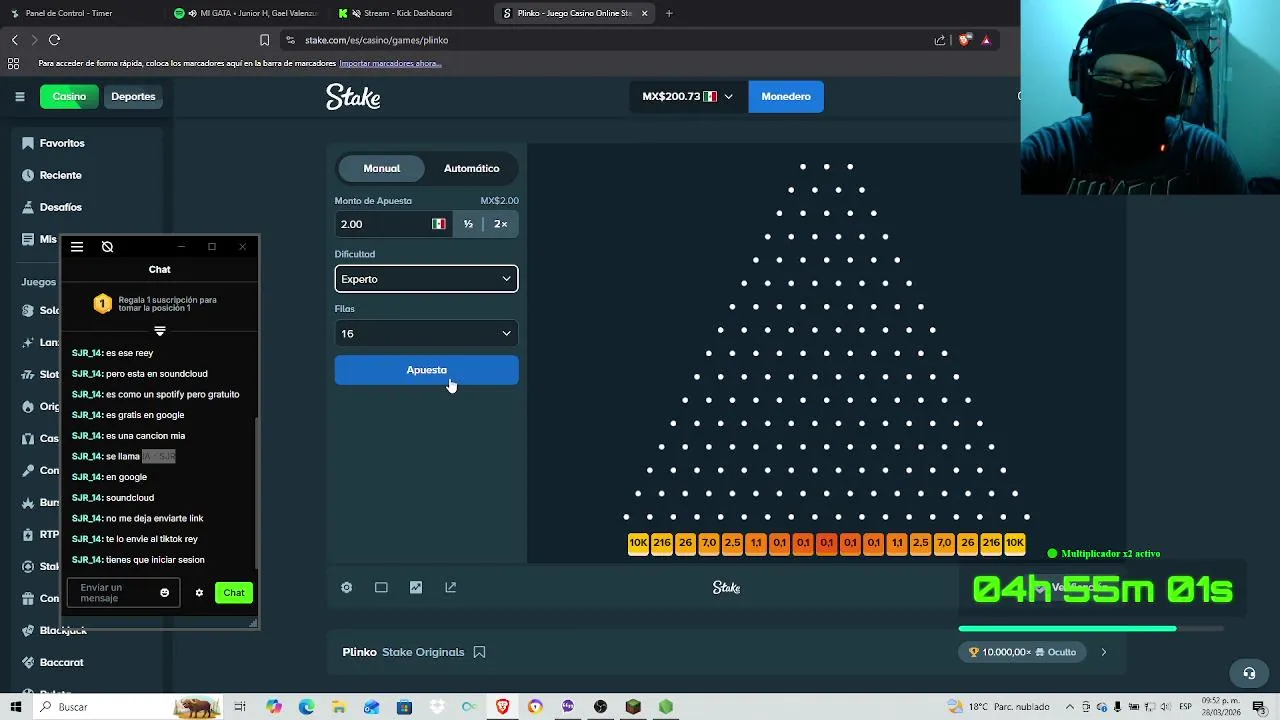The width and height of the screenshot is (1280, 720).
Task: Click the chat pause-scroll icon
Action: [x=107, y=247]
